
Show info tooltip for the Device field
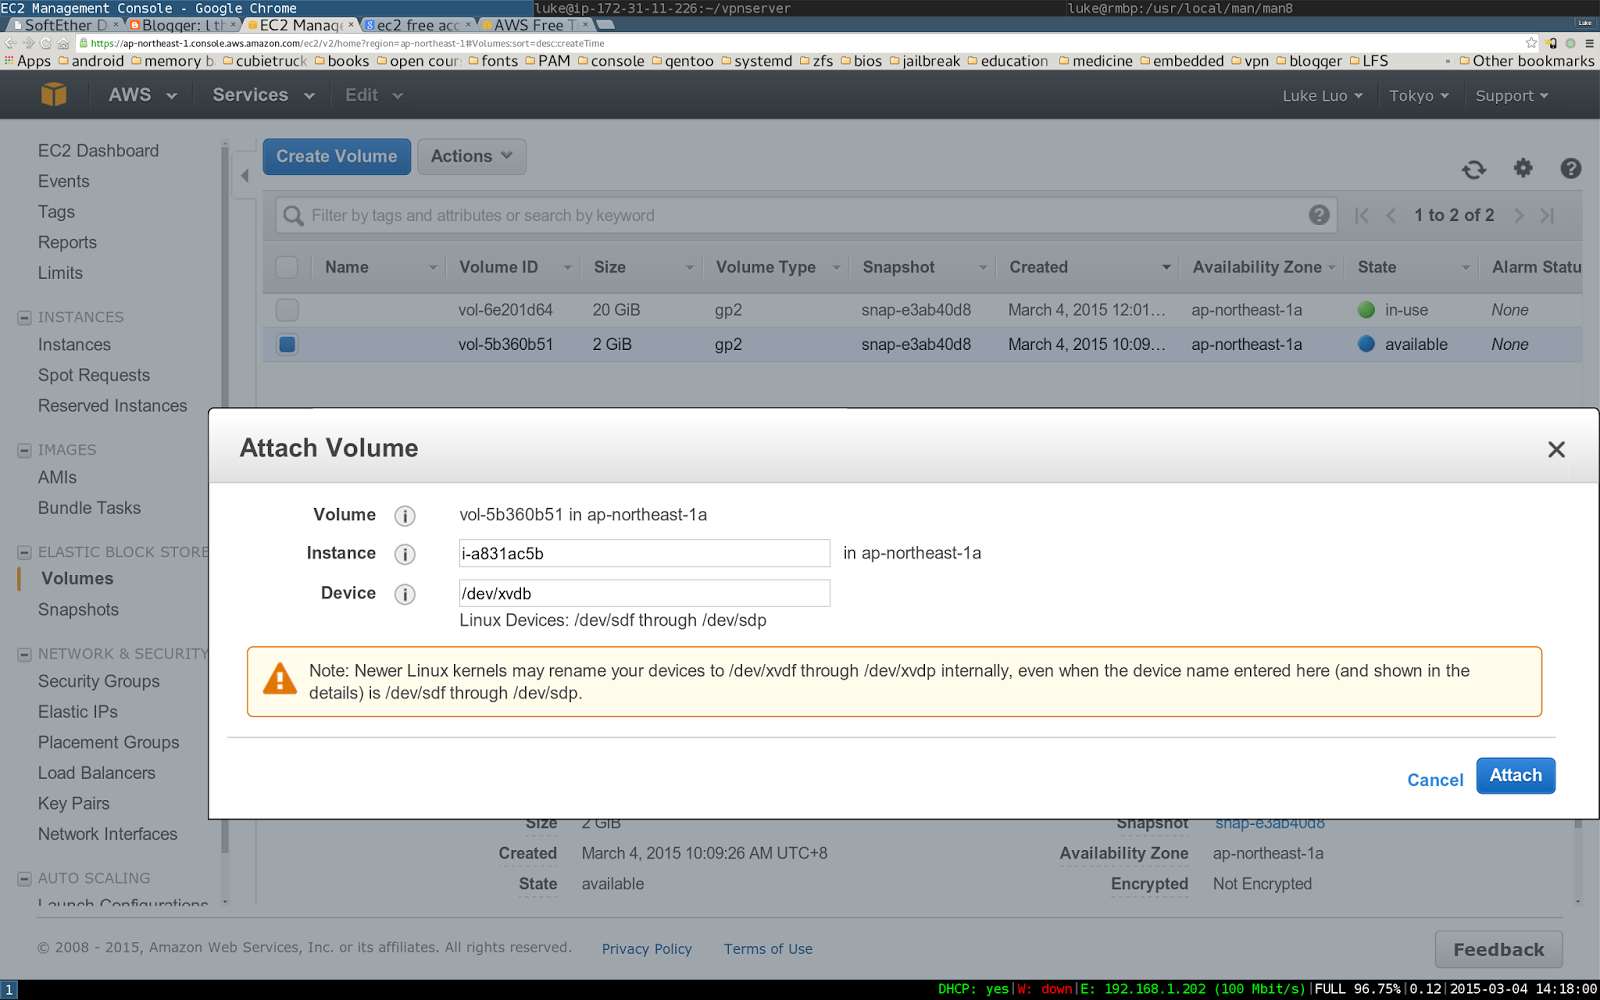pyautogui.click(x=405, y=594)
